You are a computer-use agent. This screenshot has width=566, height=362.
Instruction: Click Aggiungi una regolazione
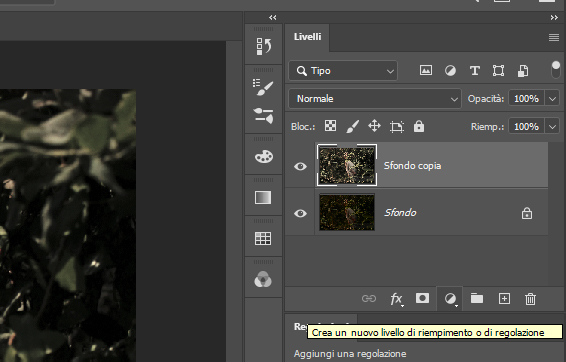click(x=350, y=354)
